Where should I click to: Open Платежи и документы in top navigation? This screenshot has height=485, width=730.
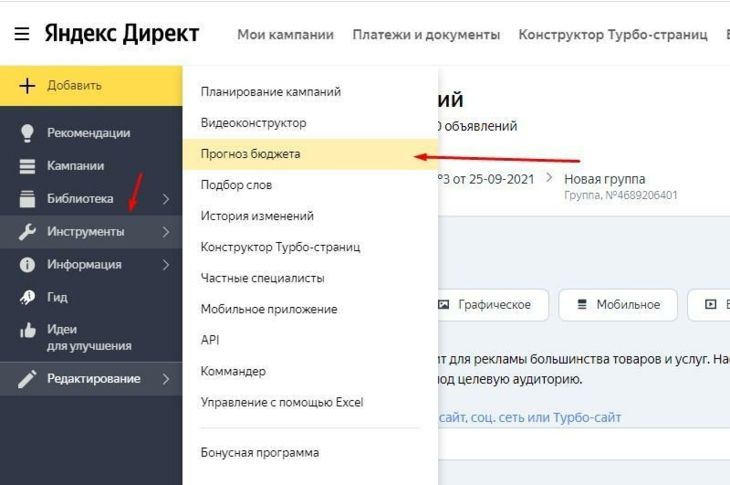pyautogui.click(x=426, y=34)
